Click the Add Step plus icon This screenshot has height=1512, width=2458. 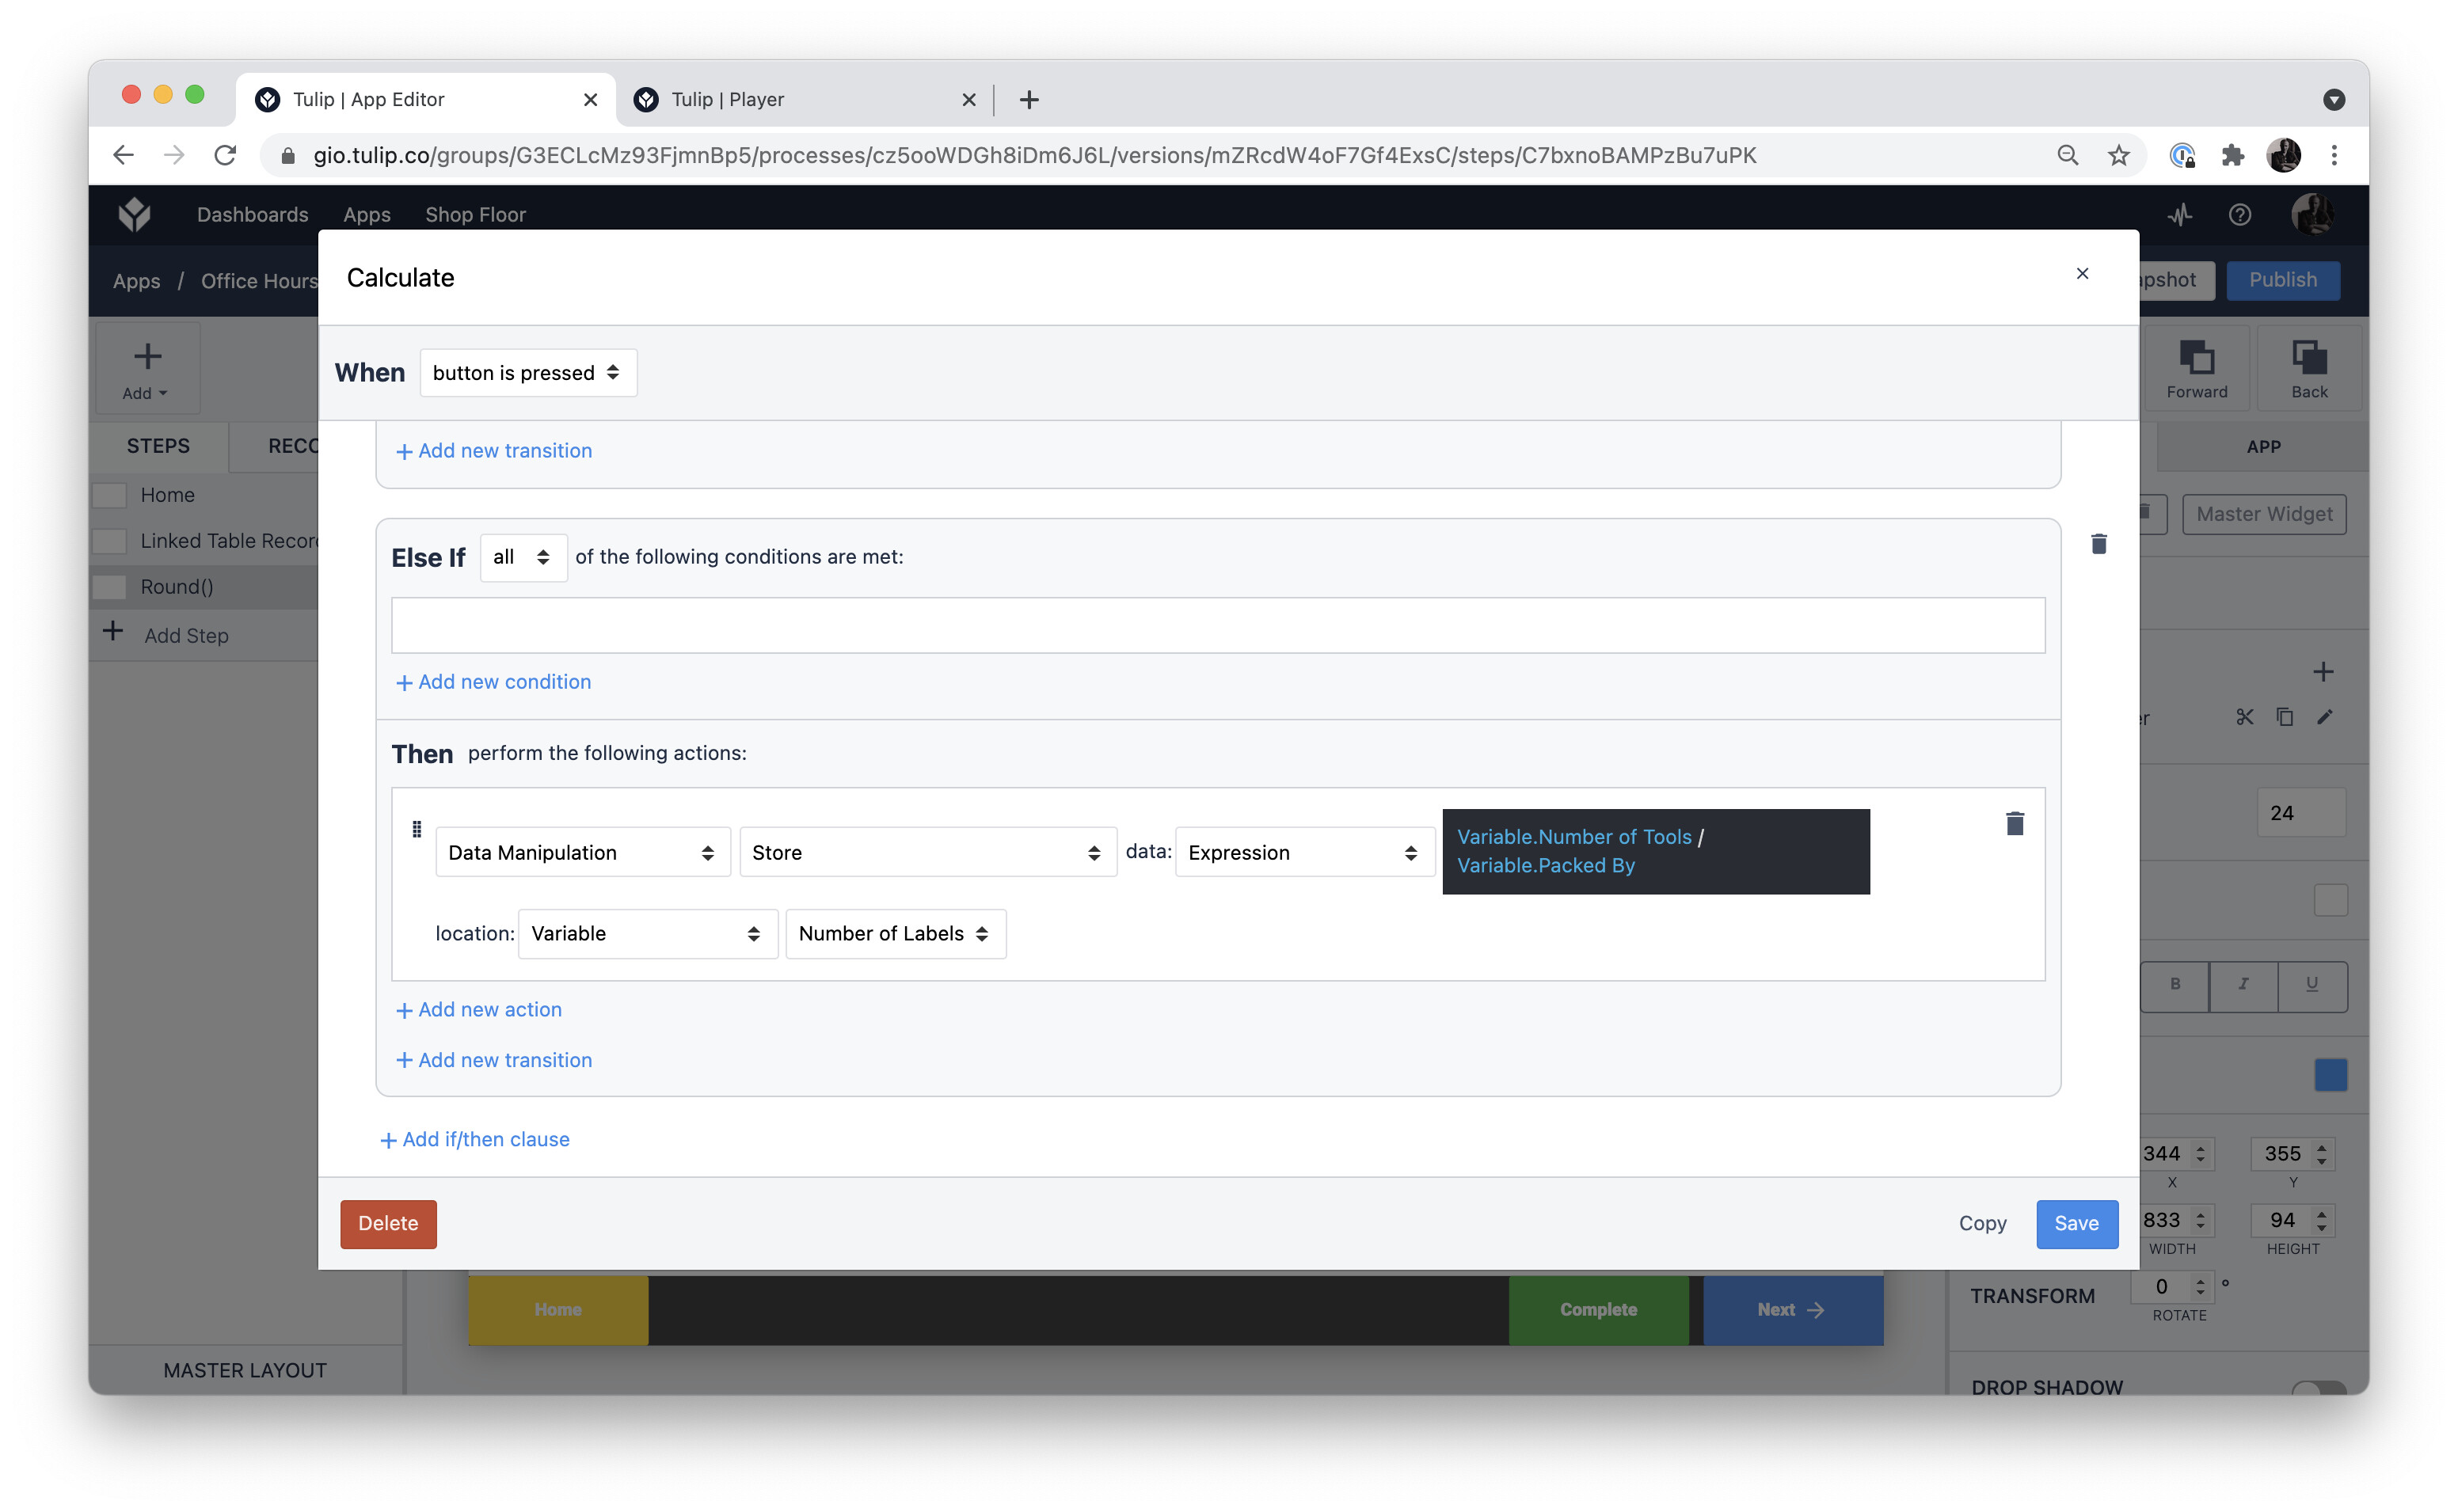tap(113, 632)
